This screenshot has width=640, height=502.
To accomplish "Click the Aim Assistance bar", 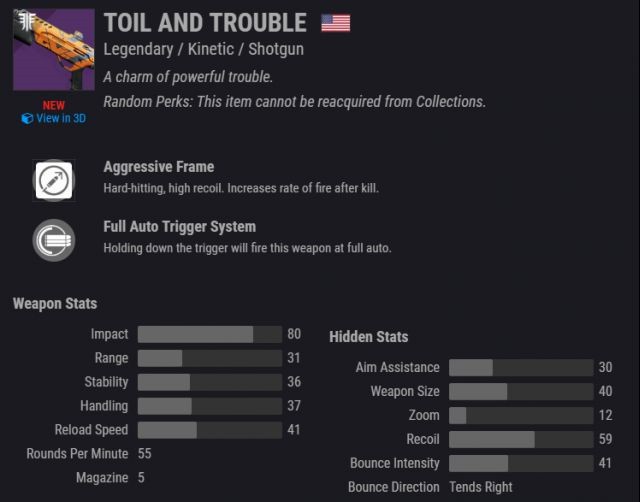I will [x=521, y=367].
